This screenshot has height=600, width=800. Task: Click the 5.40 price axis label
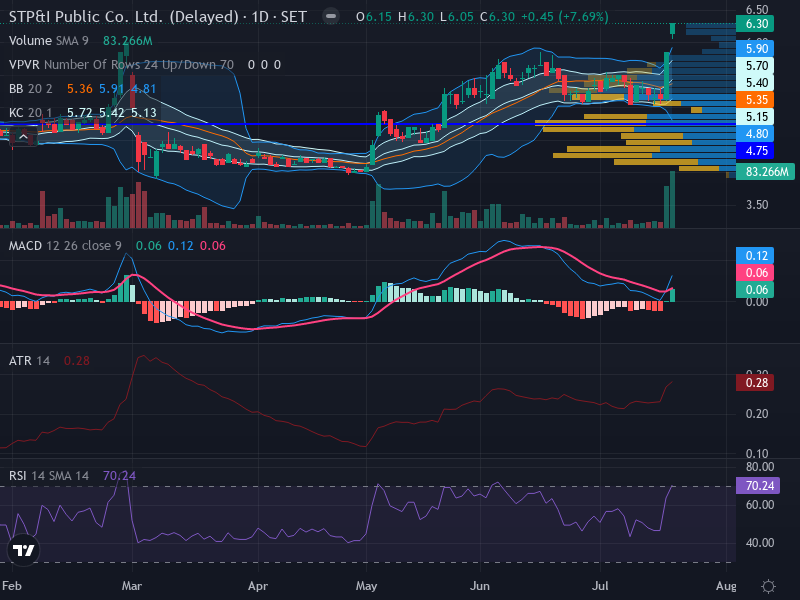point(755,82)
